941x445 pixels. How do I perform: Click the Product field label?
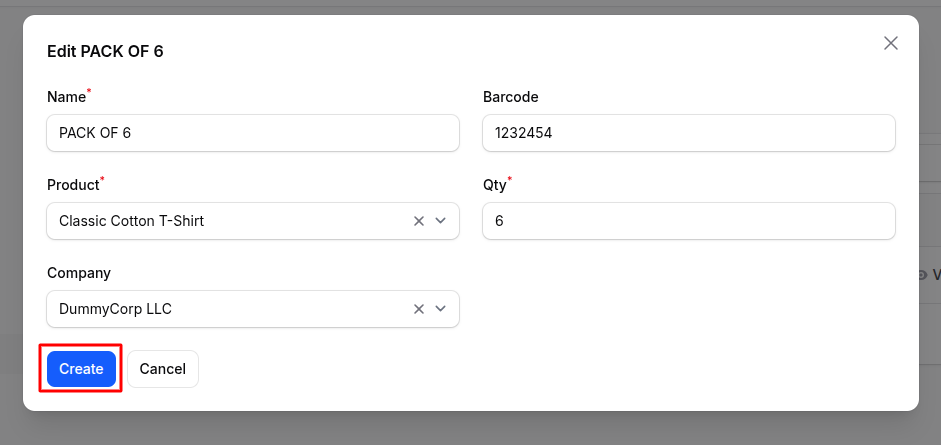point(73,185)
